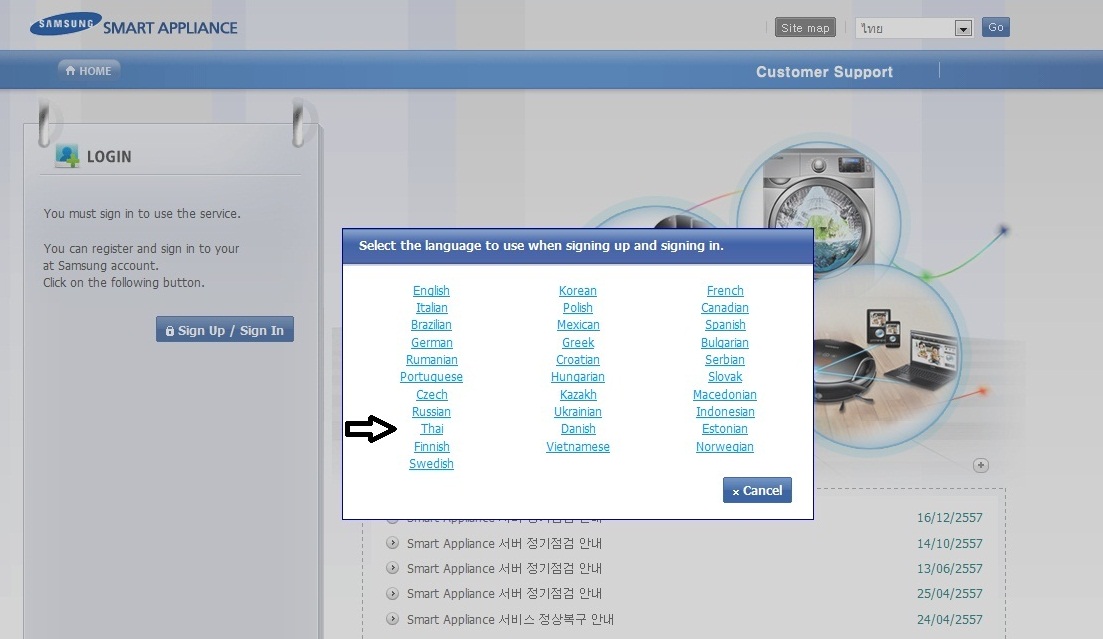Pick the Brazilian language link

(431, 324)
